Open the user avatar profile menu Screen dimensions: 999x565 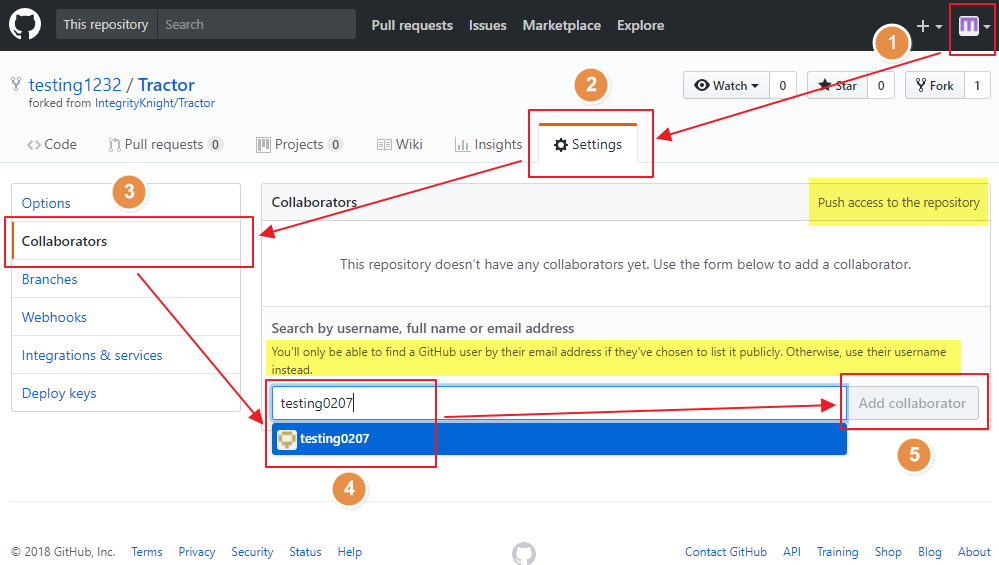click(974, 26)
